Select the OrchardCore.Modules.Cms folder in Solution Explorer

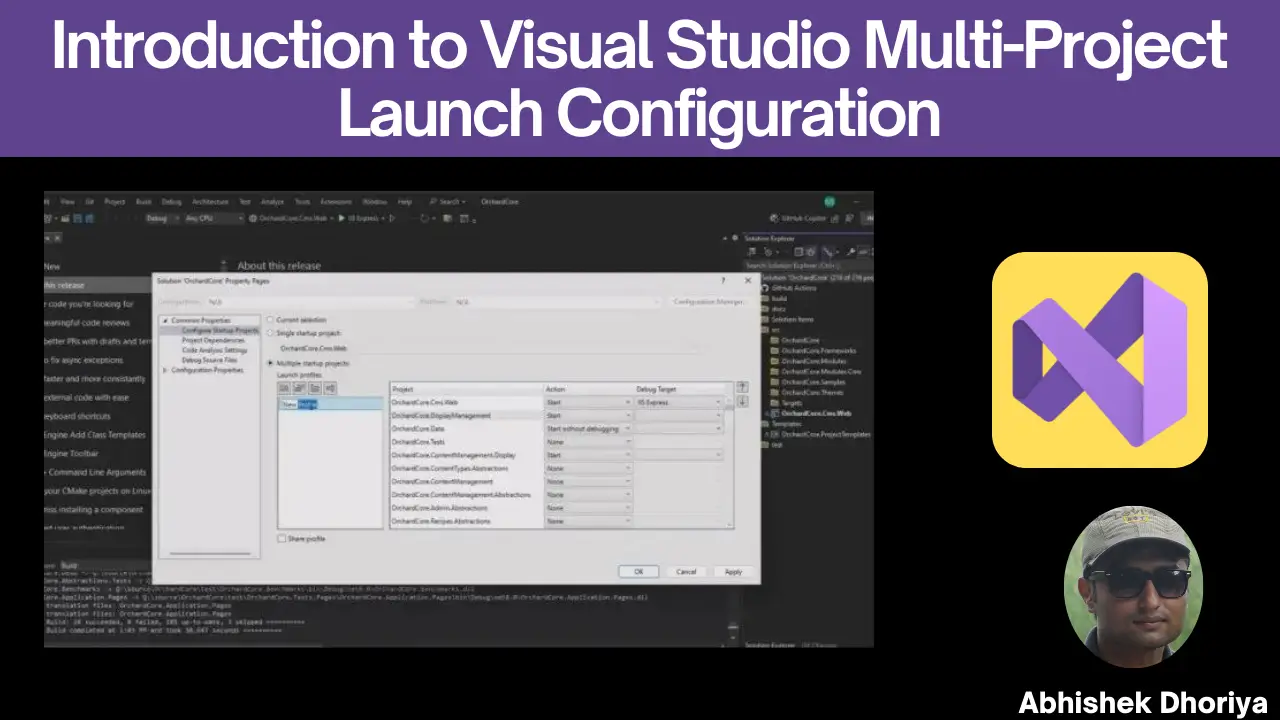click(x=821, y=371)
